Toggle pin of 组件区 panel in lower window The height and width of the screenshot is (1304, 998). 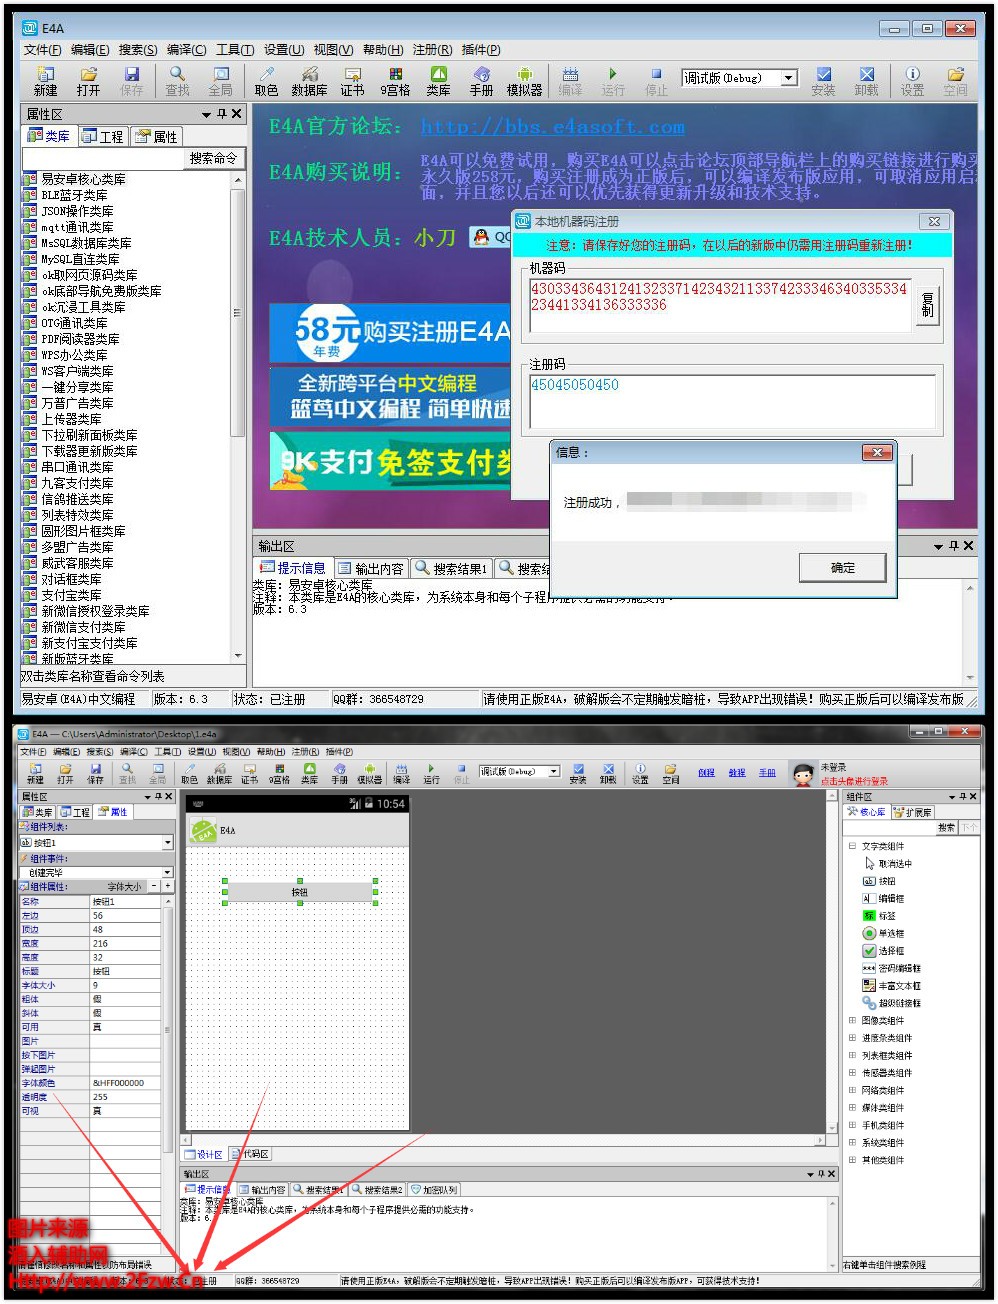click(962, 797)
